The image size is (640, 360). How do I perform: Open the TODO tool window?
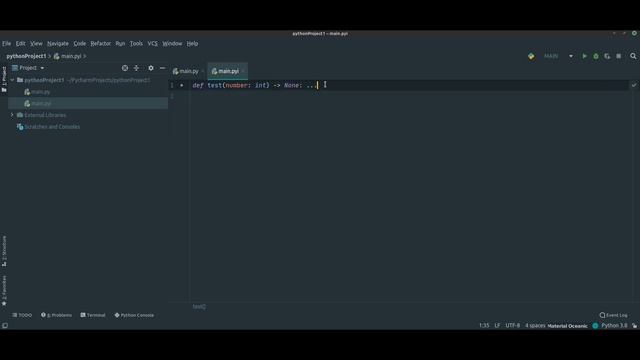click(x=22, y=315)
